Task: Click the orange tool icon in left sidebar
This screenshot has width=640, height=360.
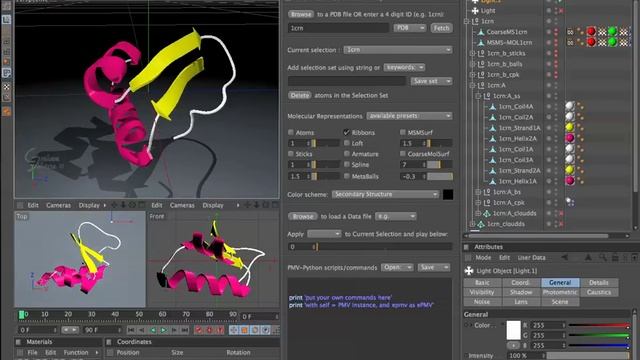Action: (x=7, y=111)
